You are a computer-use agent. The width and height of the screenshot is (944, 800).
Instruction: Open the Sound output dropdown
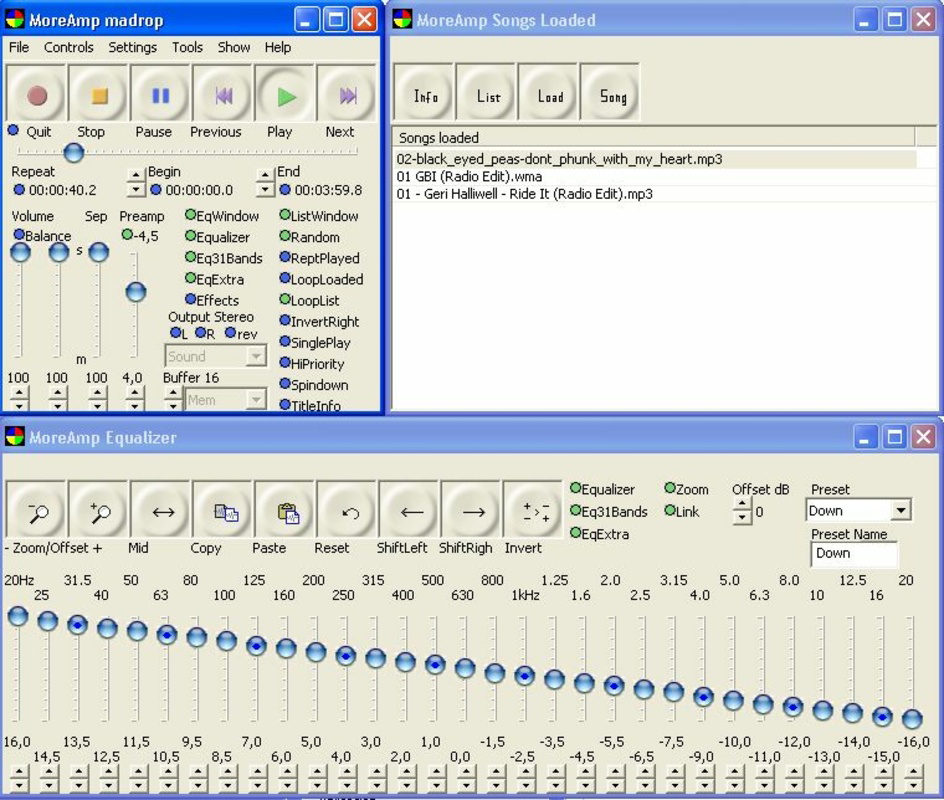[256, 356]
